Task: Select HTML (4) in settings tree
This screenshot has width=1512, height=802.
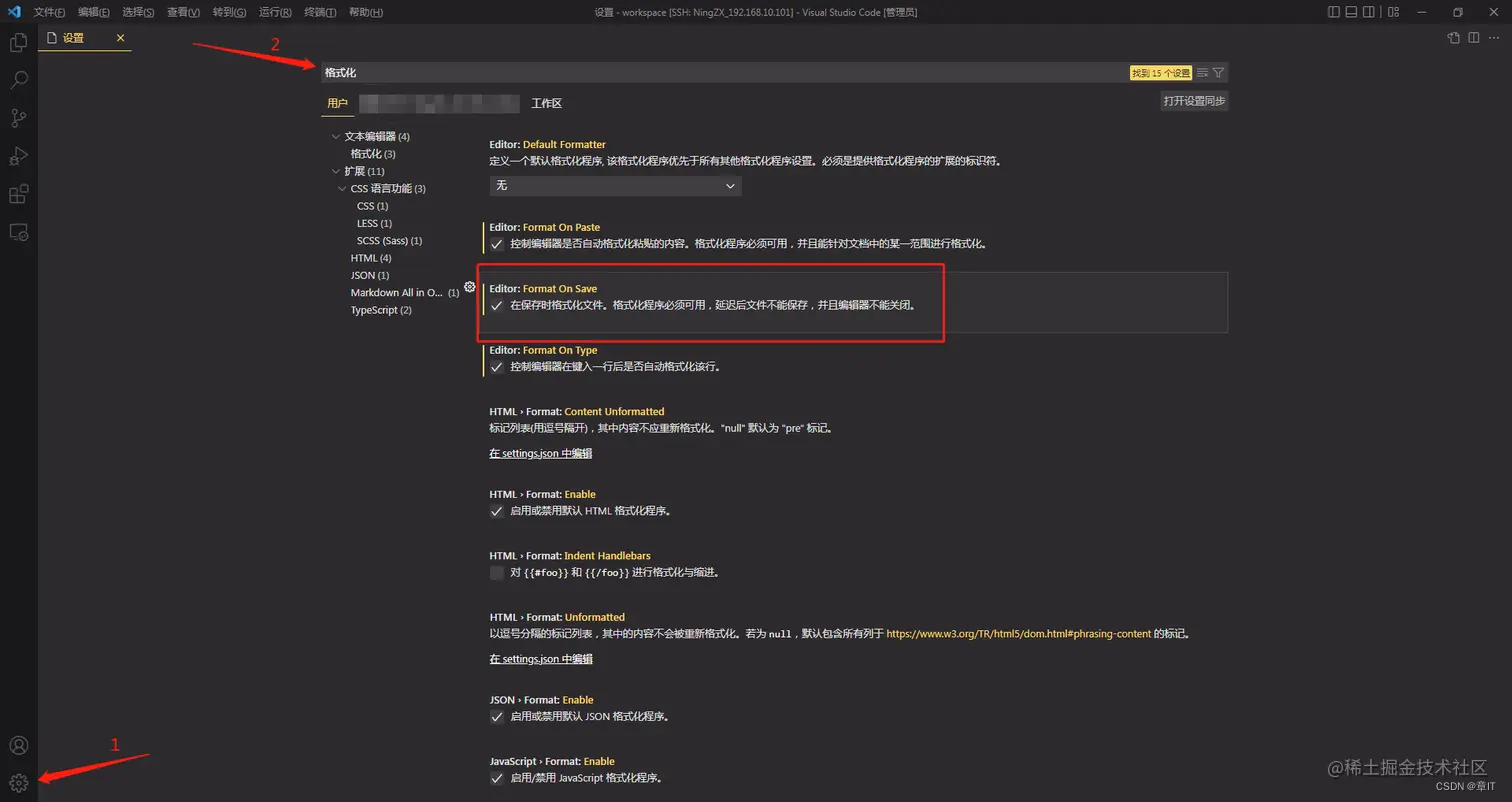Action: pos(371,258)
